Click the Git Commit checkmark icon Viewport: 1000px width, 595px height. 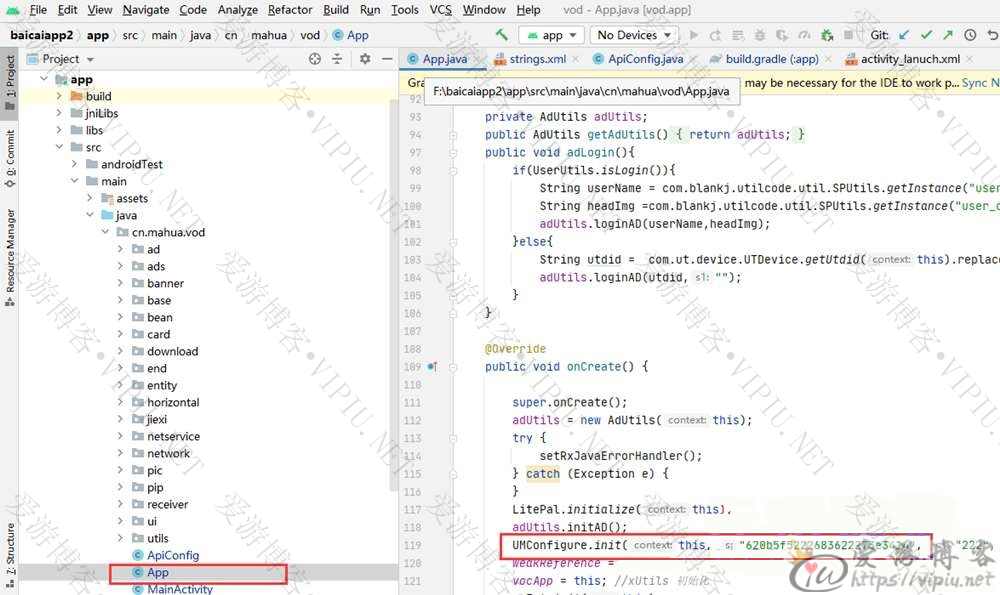pos(926,35)
